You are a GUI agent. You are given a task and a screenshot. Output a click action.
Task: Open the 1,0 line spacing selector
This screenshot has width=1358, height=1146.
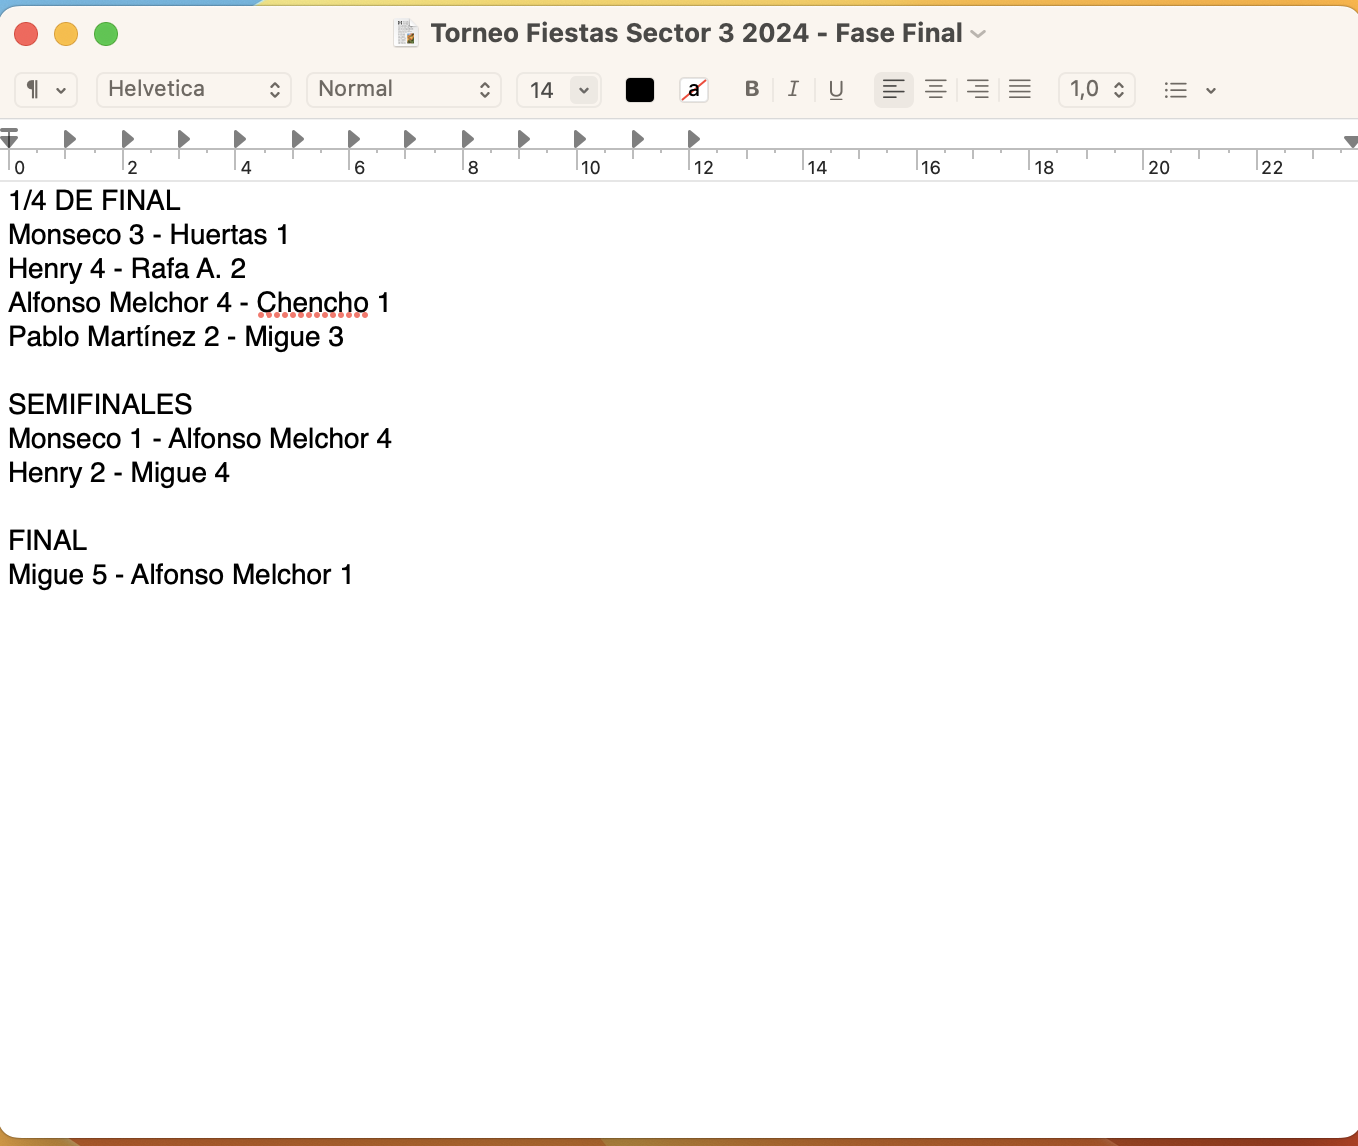[x=1096, y=89]
